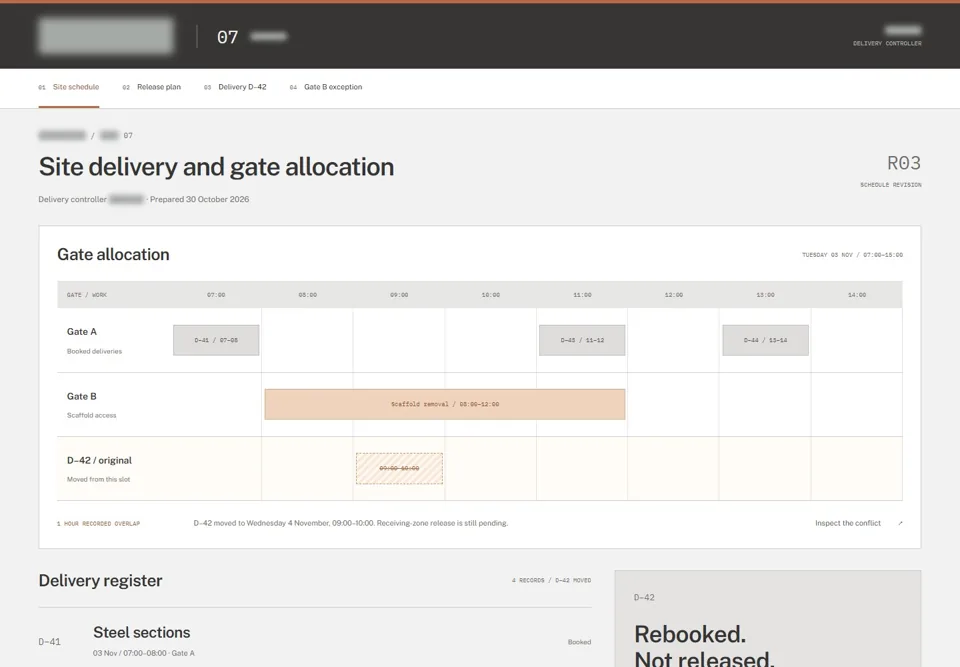This screenshot has width=960, height=667.
Task: Click the 07:00 column header
Action: click(x=216, y=295)
